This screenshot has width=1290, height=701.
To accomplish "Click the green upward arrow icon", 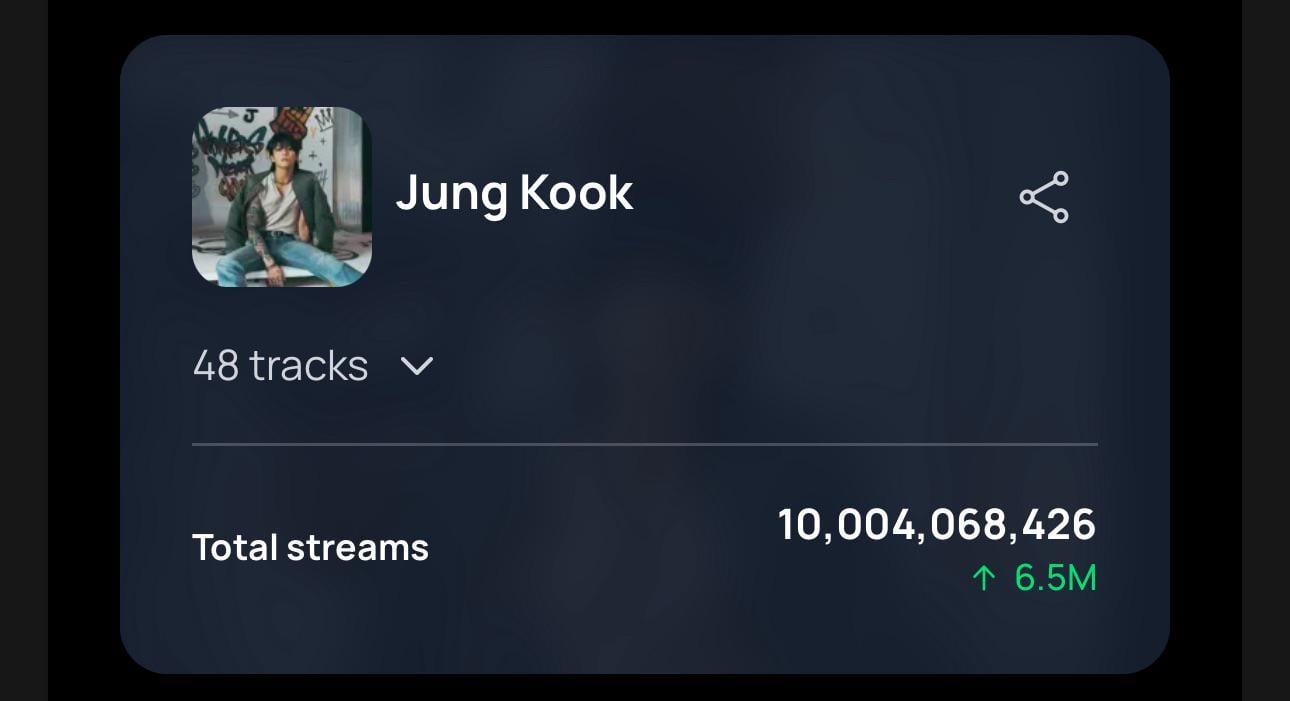I will (x=984, y=578).
